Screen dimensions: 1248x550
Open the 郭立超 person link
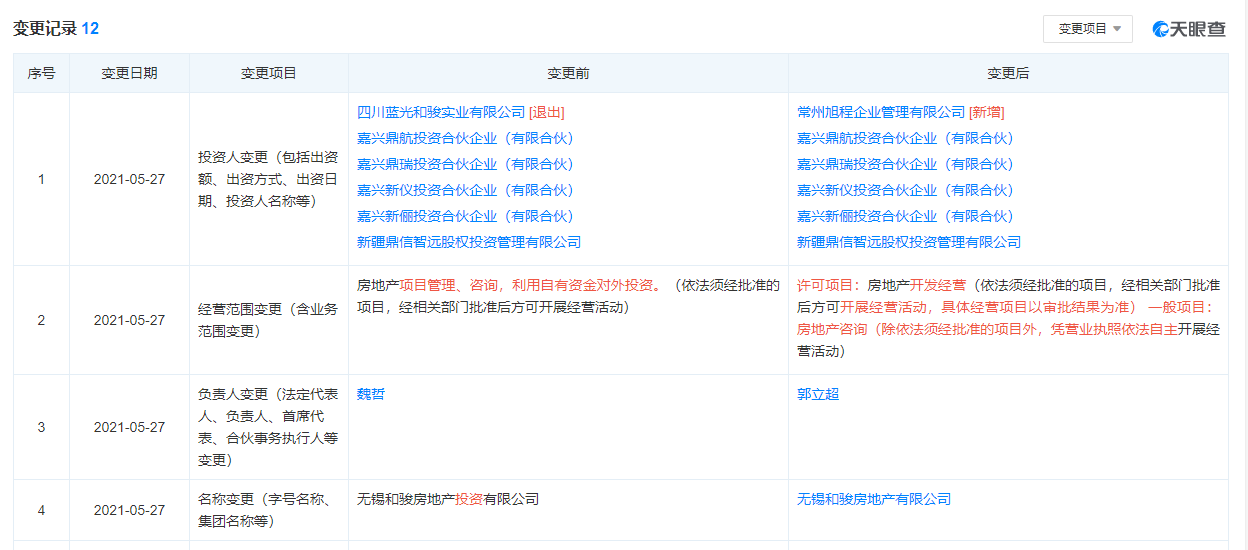pos(818,394)
